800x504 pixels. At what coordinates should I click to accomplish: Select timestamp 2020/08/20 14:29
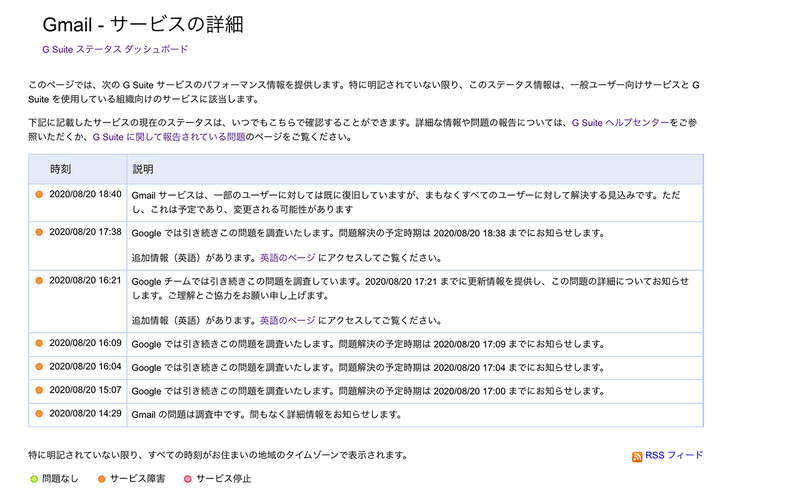point(85,414)
